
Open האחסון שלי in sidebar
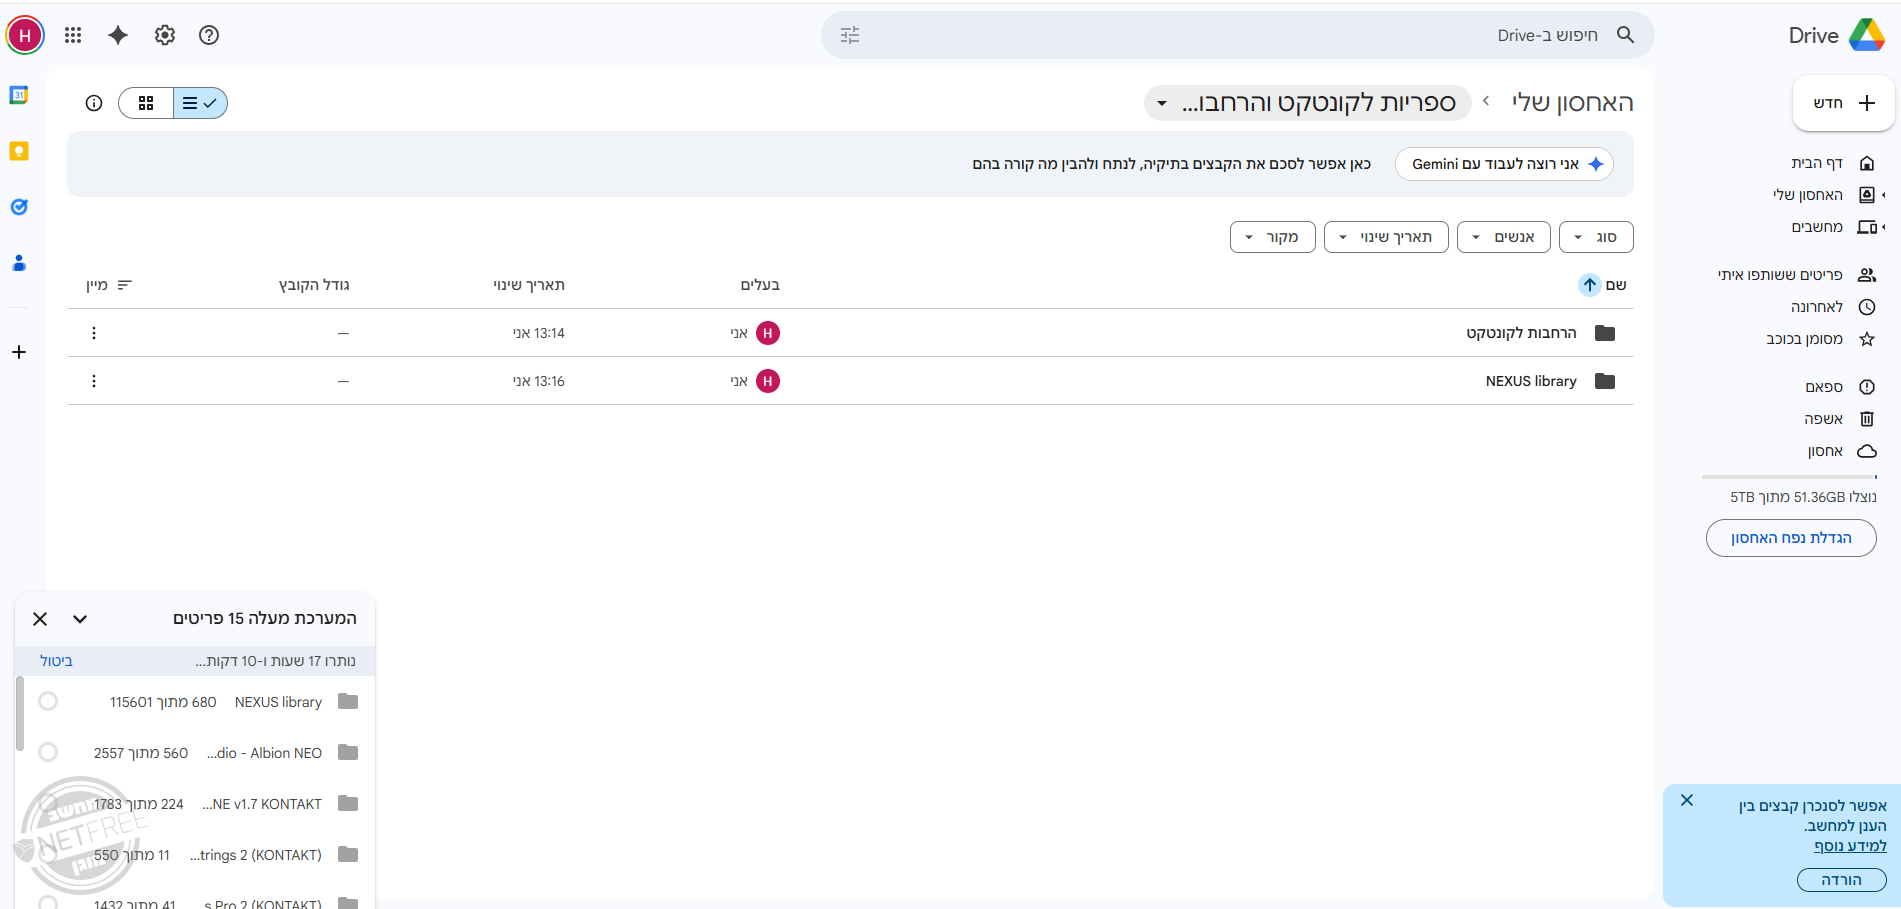[x=1807, y=195]
